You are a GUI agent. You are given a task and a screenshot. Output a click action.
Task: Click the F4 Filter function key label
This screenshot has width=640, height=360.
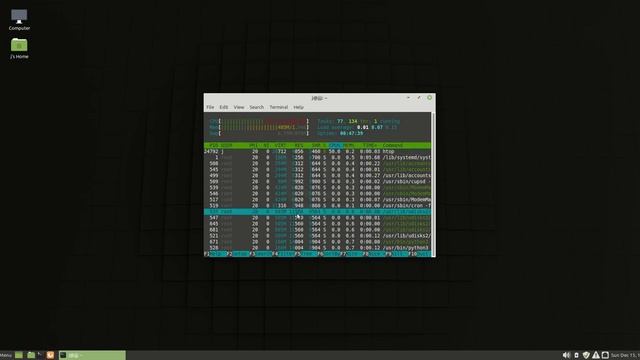(x=283, y=254)
